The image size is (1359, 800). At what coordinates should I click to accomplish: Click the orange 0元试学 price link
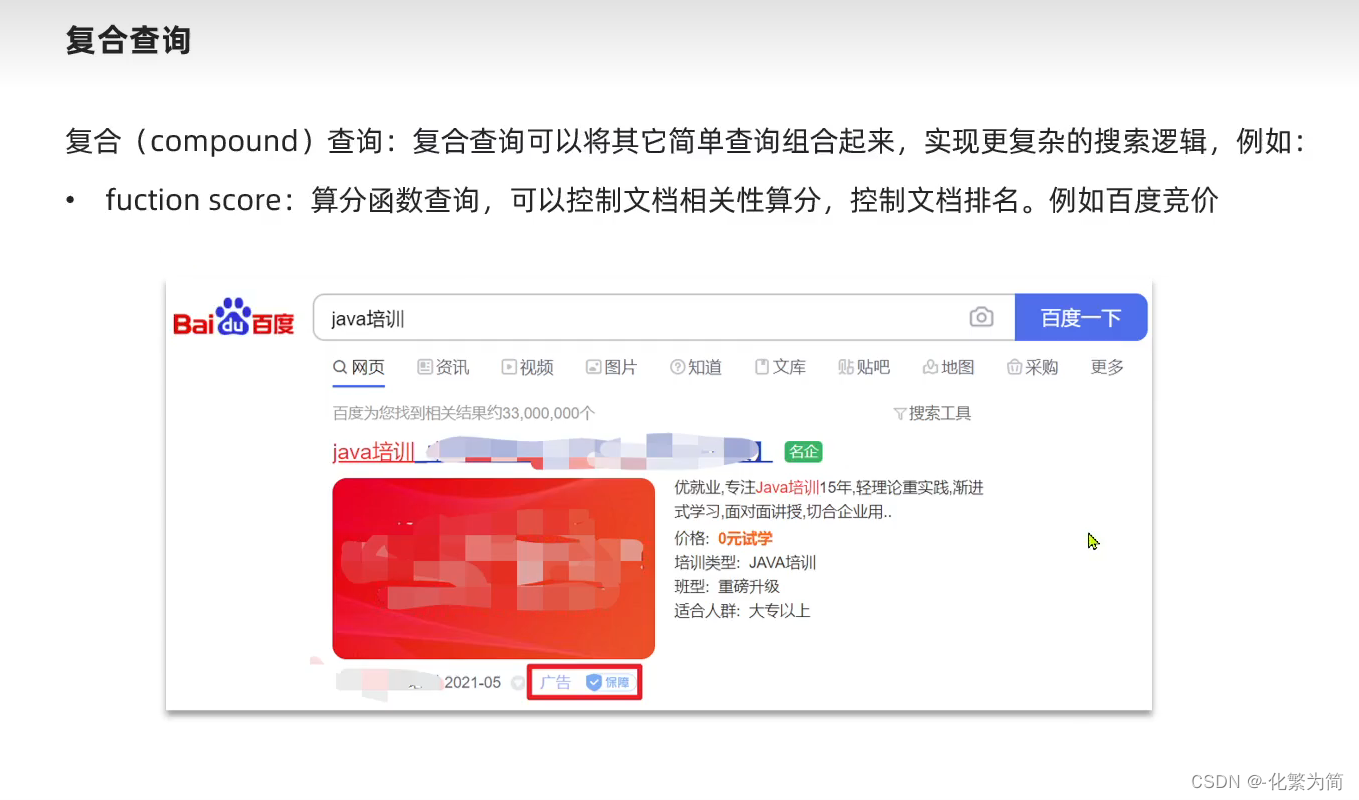tap(745, 539)
